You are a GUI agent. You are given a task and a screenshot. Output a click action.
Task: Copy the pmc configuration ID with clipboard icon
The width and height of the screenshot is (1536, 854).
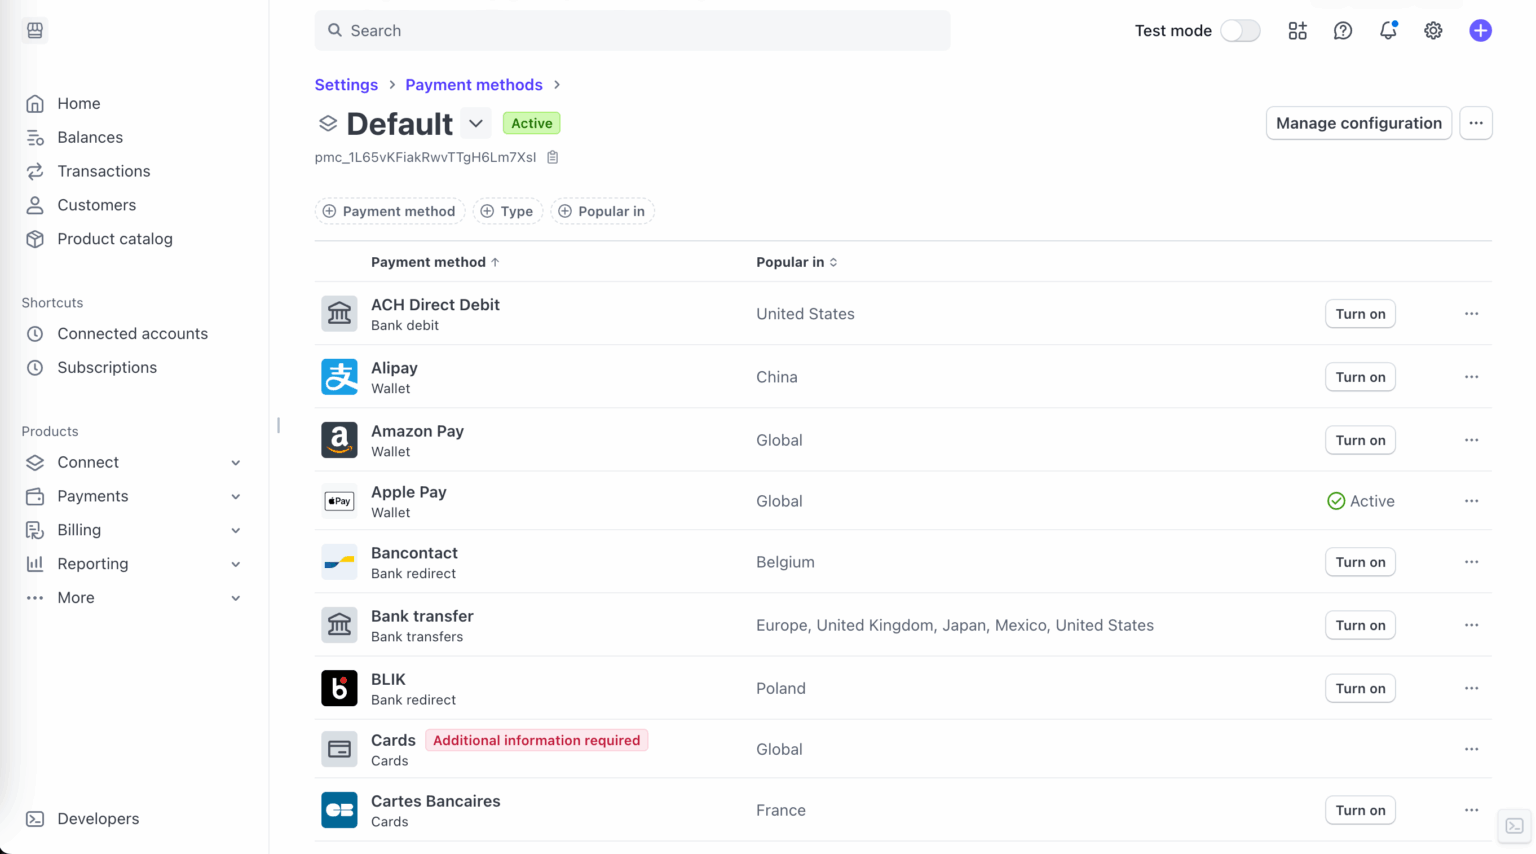tap(552, 157)
